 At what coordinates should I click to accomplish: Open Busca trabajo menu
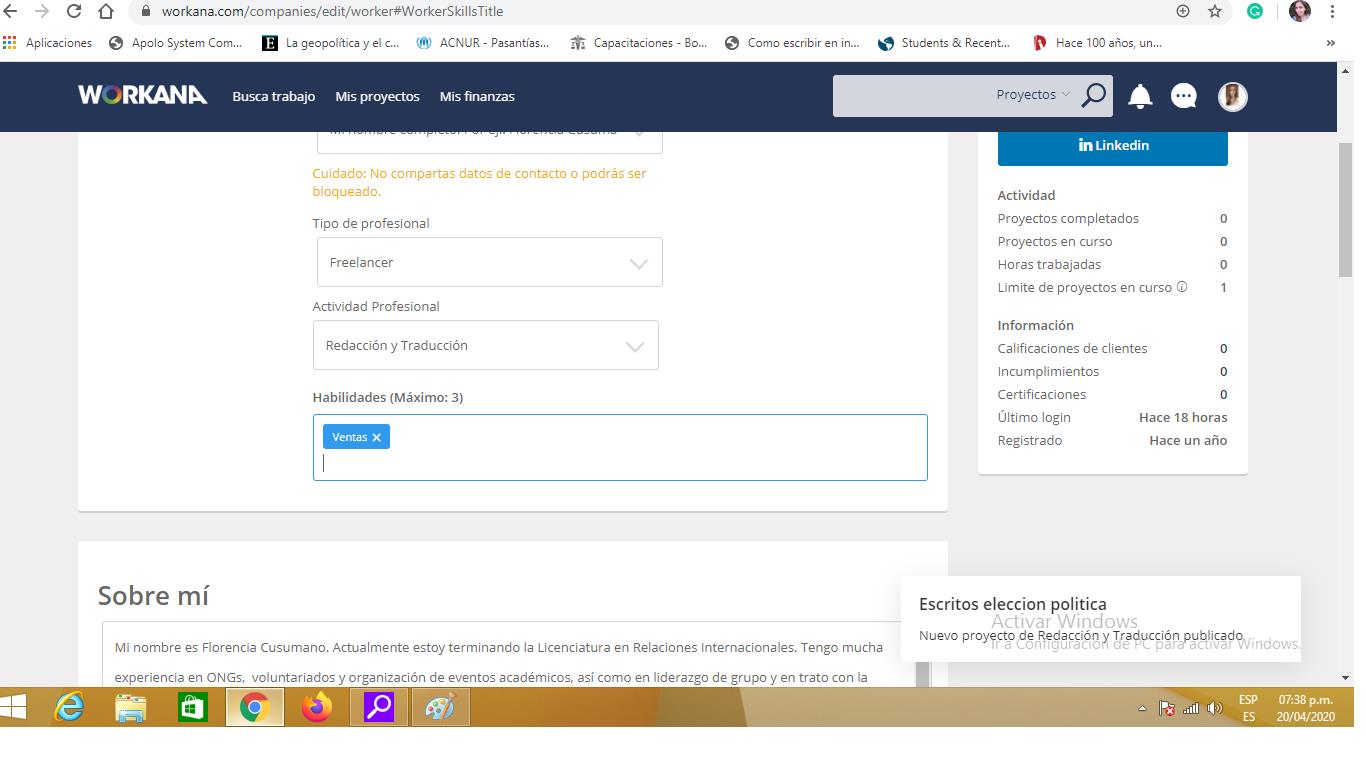pyautogui.click(x=273, y=96)
